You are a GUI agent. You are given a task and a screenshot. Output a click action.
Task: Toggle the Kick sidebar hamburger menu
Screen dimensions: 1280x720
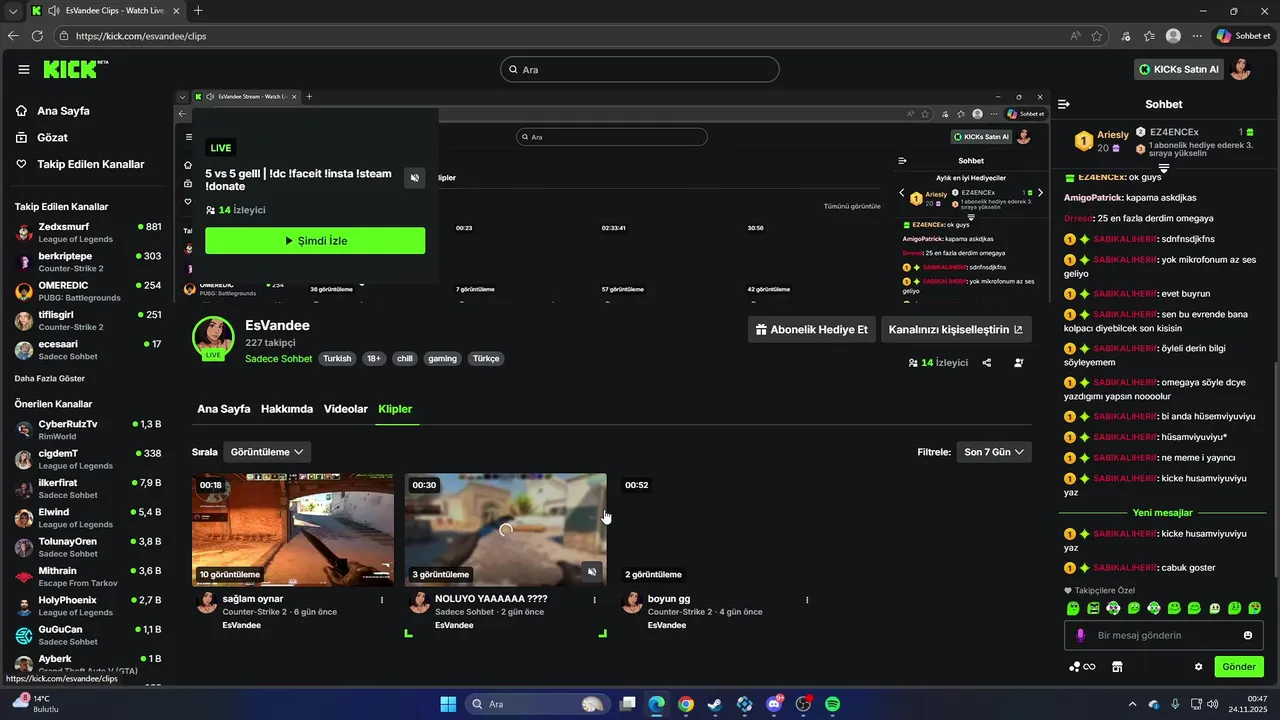pos(24,69)
